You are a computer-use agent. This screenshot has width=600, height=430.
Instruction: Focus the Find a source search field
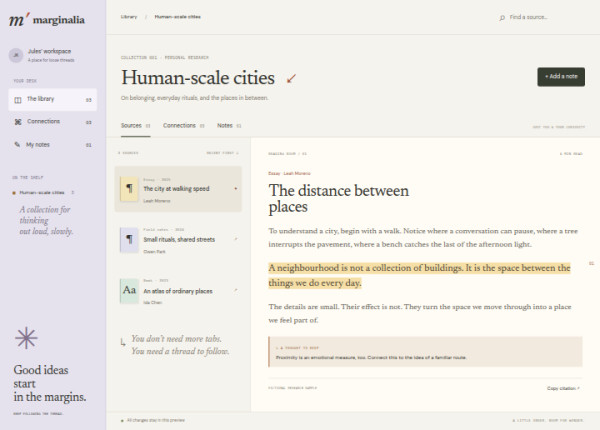tap(541, 17)
